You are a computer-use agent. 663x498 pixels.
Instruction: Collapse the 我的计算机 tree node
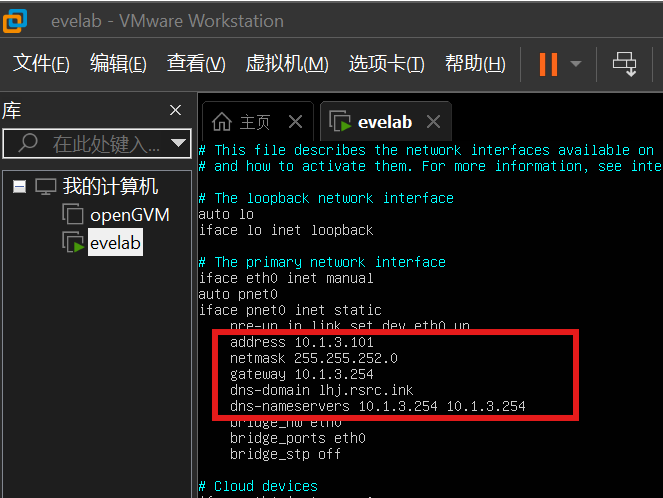20,187
